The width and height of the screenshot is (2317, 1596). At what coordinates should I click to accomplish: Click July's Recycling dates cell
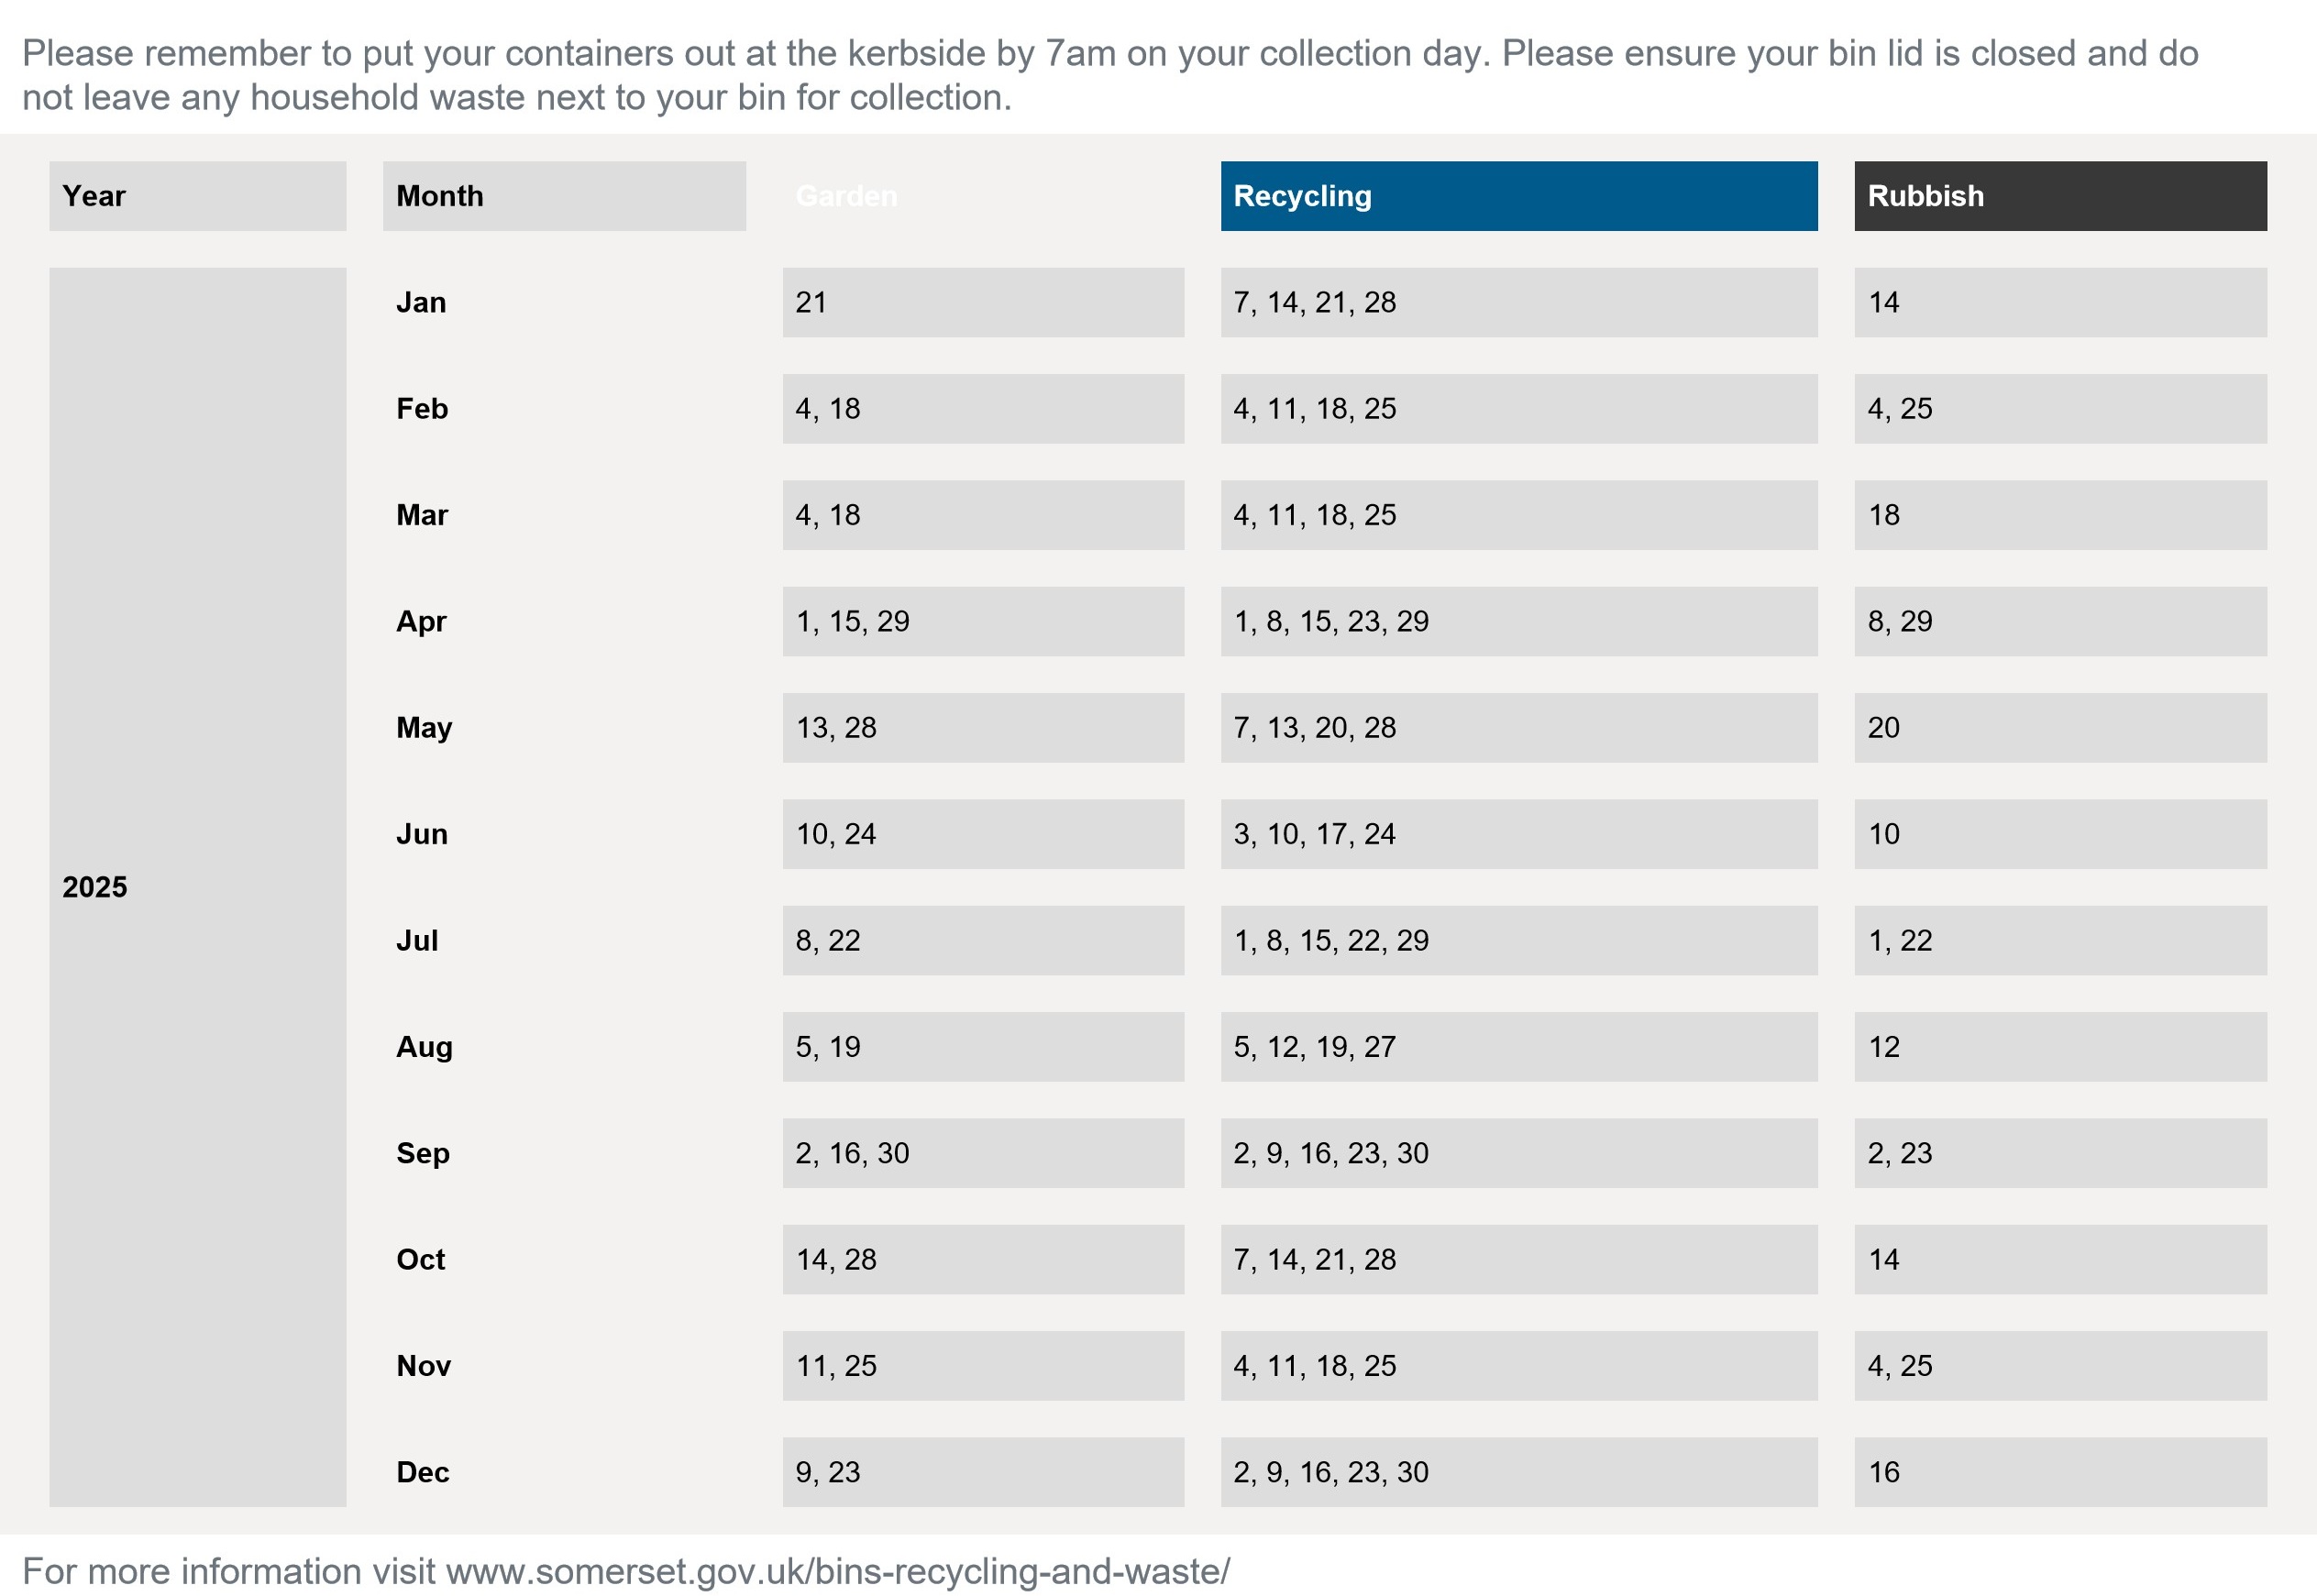(x=1518, y=940)
